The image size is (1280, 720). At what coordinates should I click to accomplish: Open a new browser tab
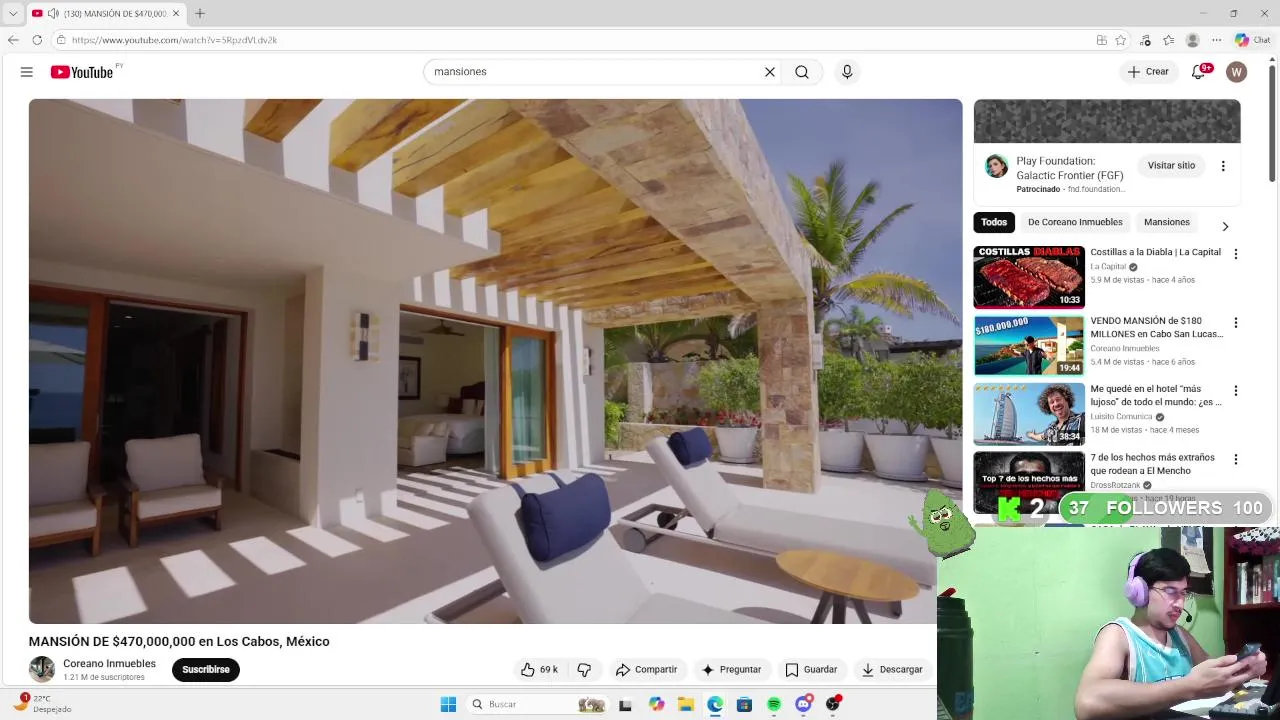coord(200,13)
